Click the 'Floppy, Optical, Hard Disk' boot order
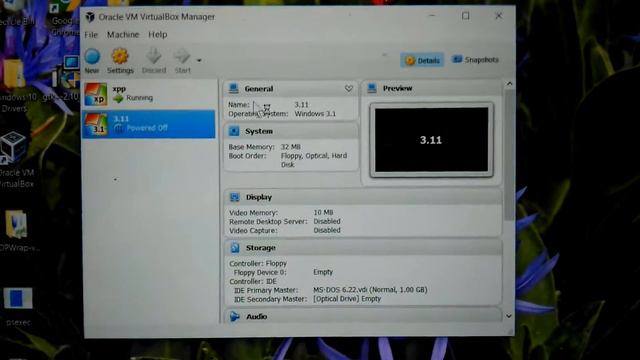The height and width of the screenshot is (360, 640). 314,160
